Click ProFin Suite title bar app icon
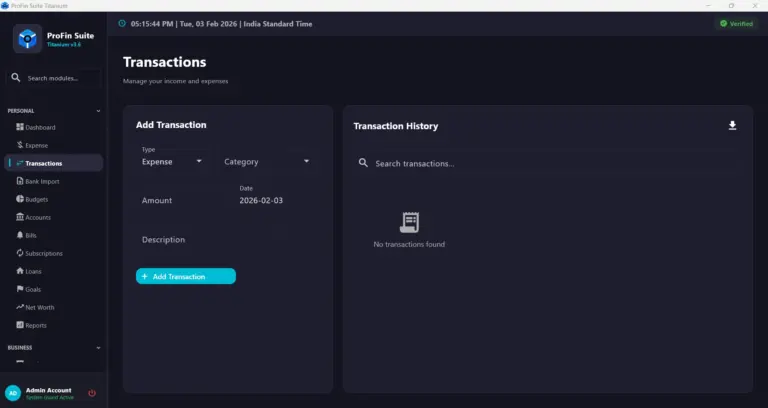 (5, 5)
